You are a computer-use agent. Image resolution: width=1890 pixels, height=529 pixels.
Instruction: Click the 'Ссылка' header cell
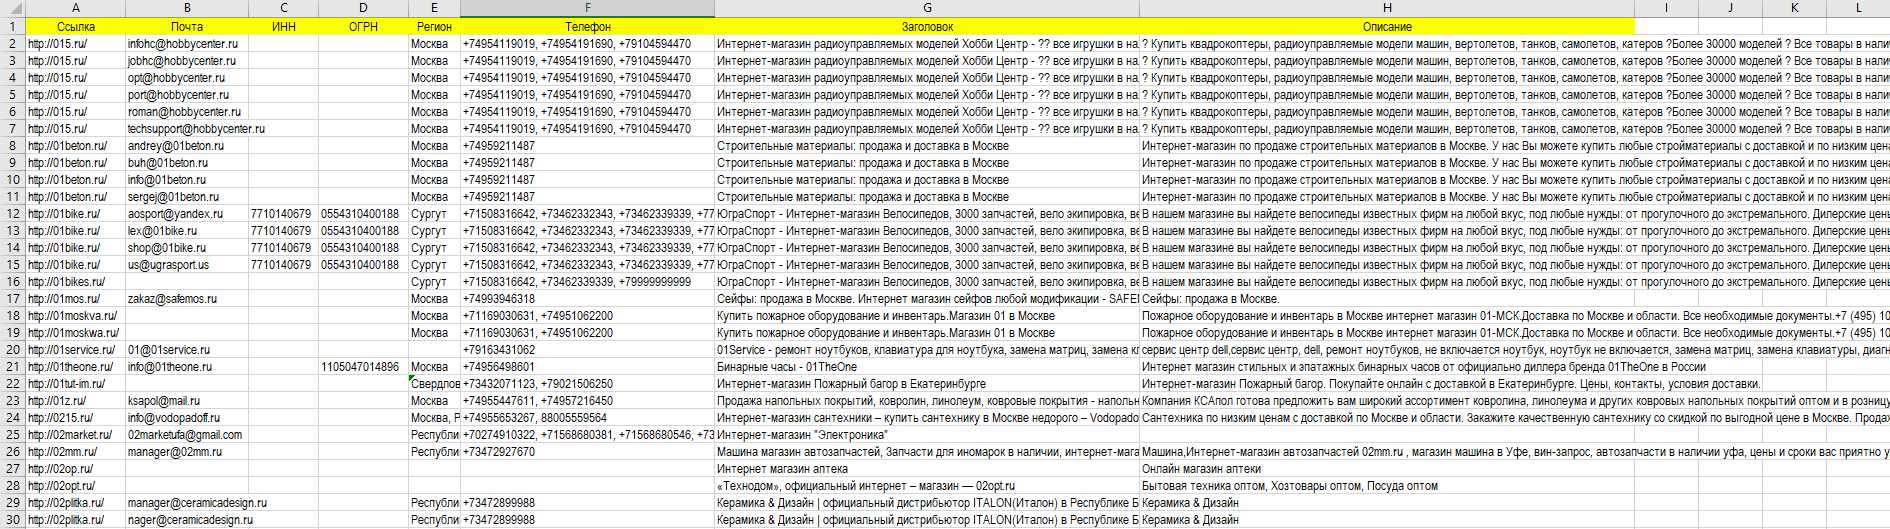(75, 27)
